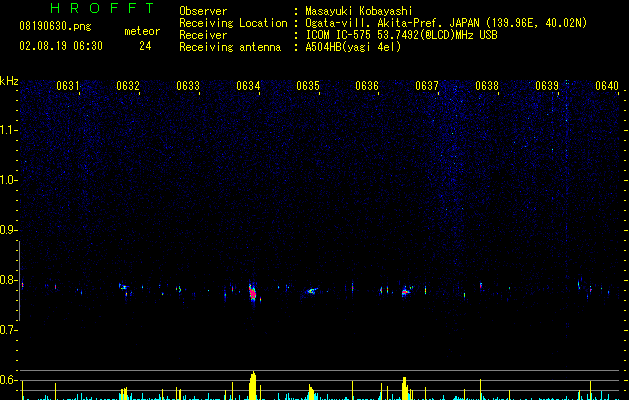Image resolution: width=629 pixels, height=400 pixels.
Task: Click the ICOM IC-575 53.7492 MHz text
Action: [401, 35]
